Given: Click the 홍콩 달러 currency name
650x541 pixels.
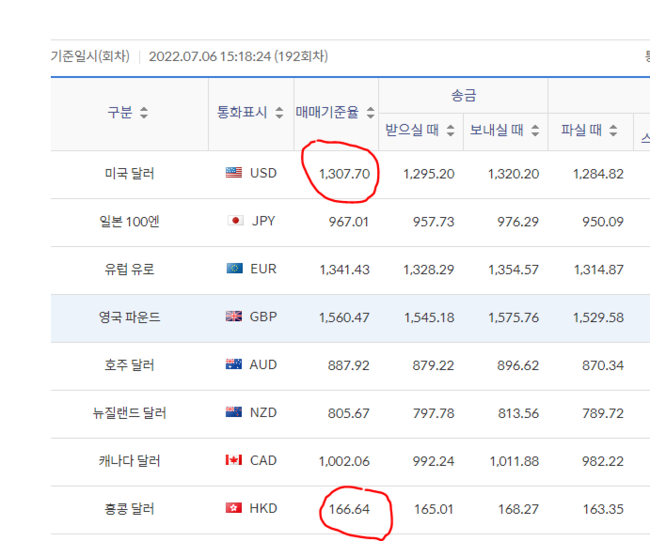Looking at the screenshot, I should (x=129, y=510).
